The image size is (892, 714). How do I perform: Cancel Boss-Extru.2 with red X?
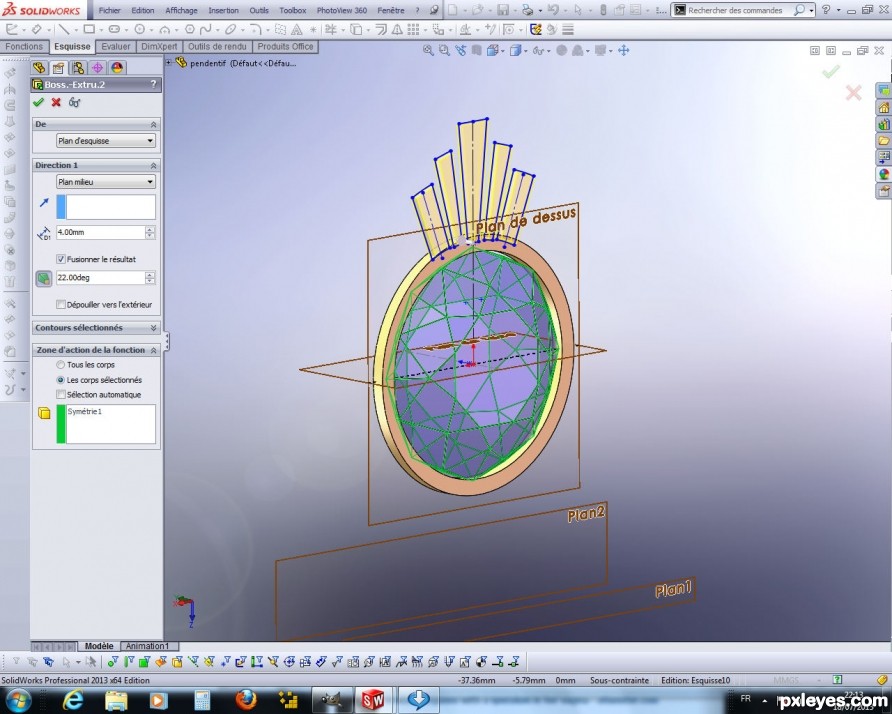click(x=56, y=102)
